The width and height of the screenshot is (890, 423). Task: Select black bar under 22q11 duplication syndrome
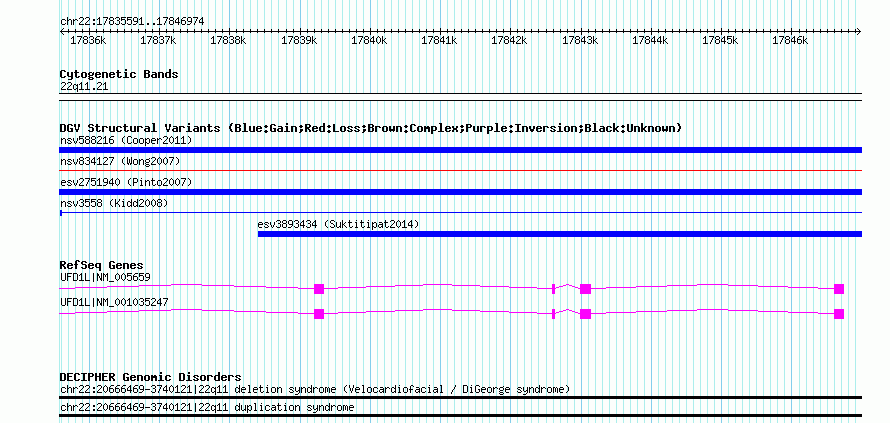click(460, 416)
